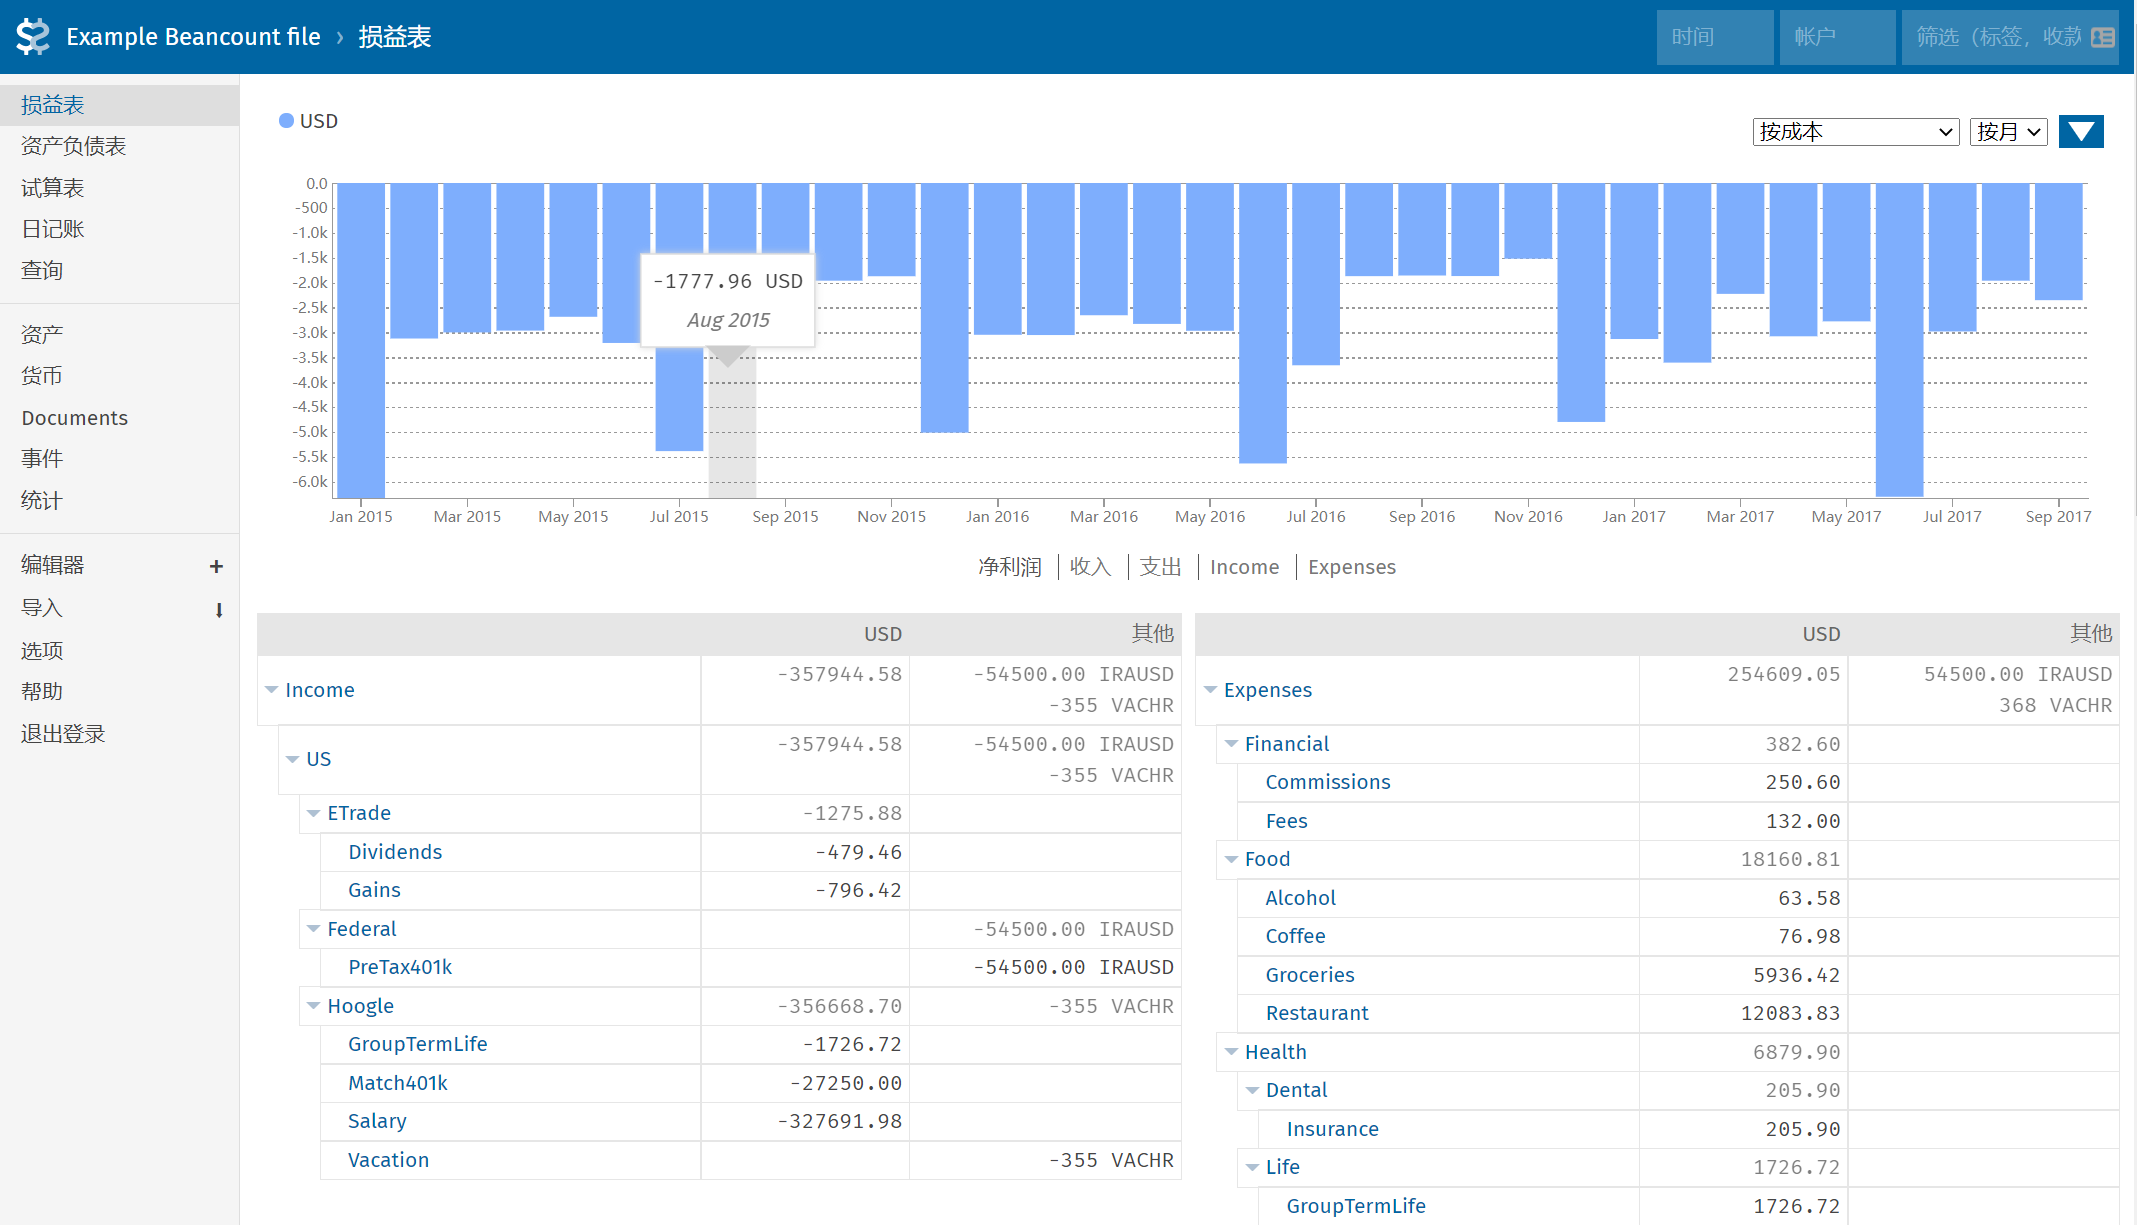Click Example Beancount file title
This screenshot has height=1225, width=2137.
(193, 37)
